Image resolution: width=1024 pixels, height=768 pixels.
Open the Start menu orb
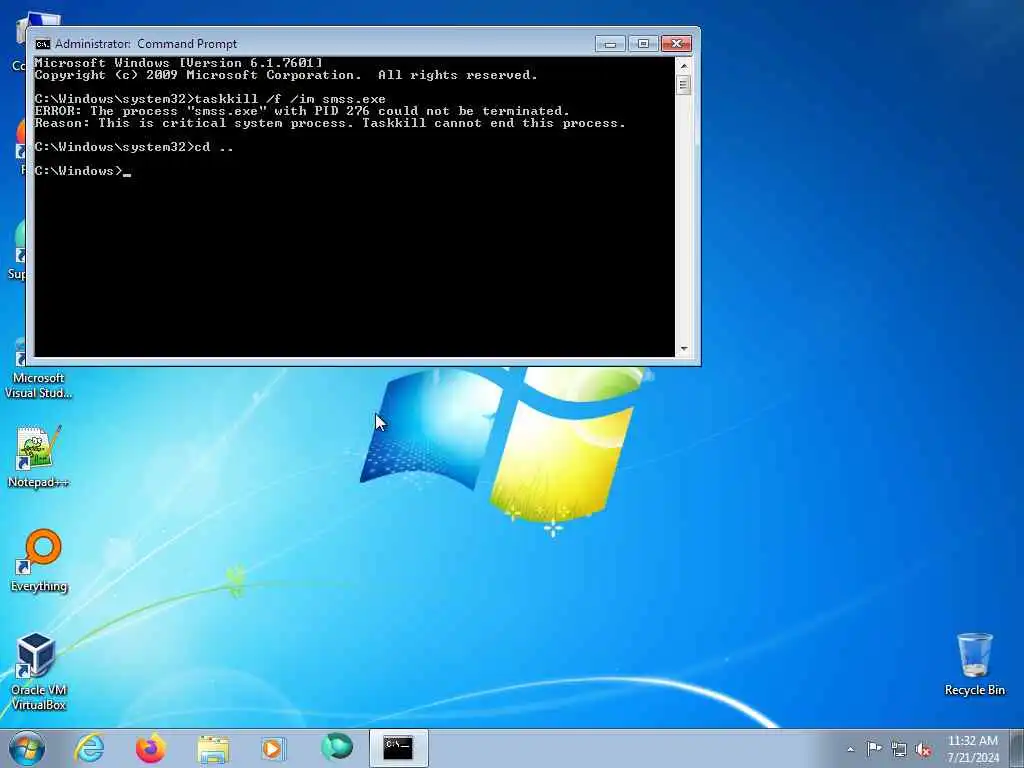(27, 748)
